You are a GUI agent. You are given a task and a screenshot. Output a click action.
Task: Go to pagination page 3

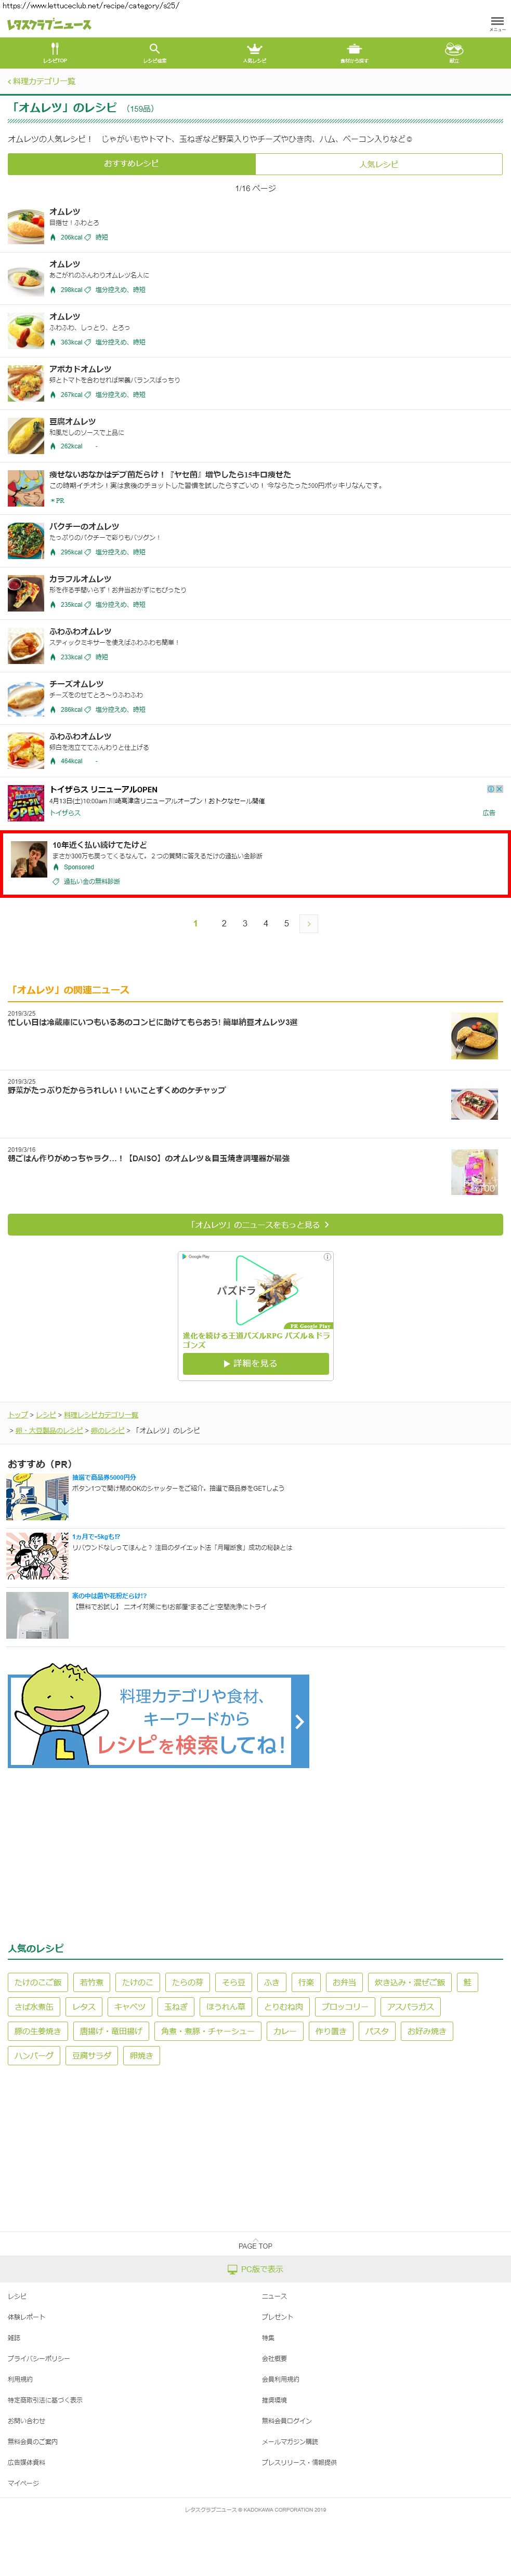point(245,924)
